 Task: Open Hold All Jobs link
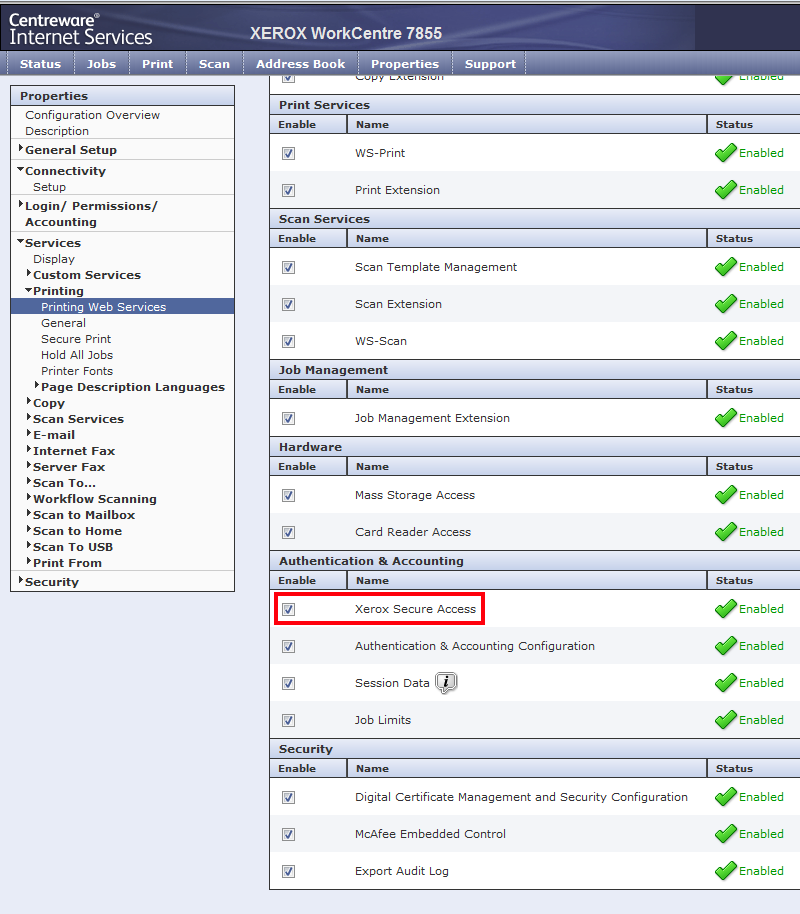(x=77, y=355)
